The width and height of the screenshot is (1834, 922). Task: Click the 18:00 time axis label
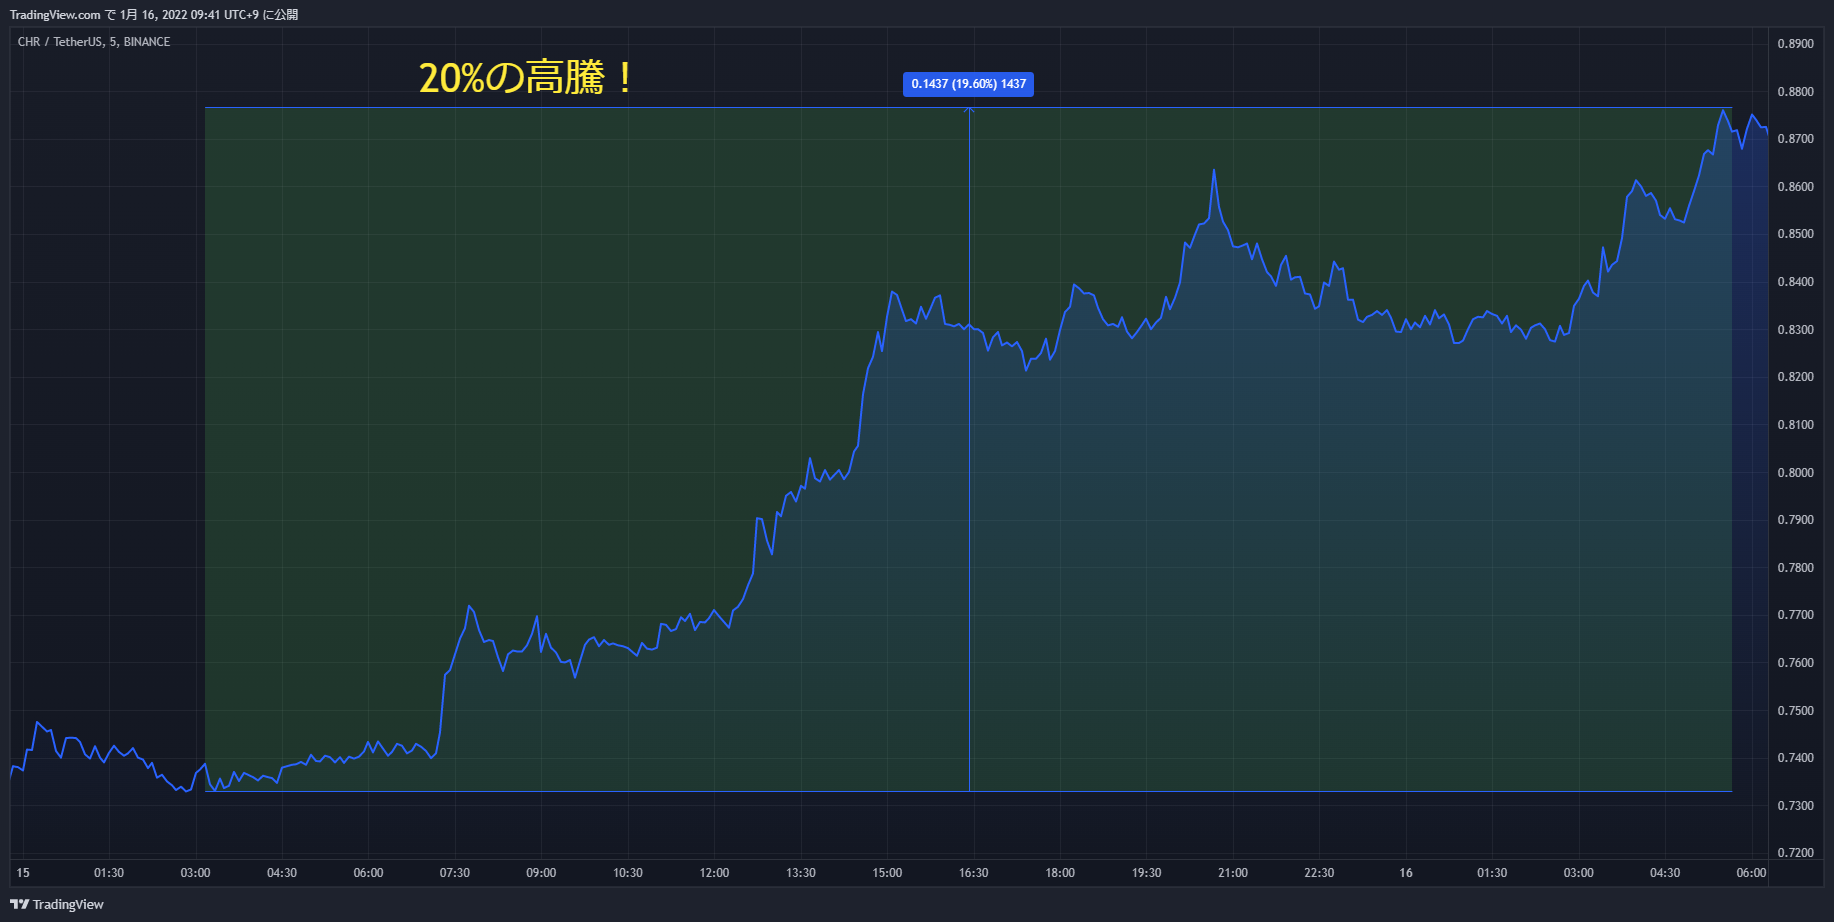1060,873
